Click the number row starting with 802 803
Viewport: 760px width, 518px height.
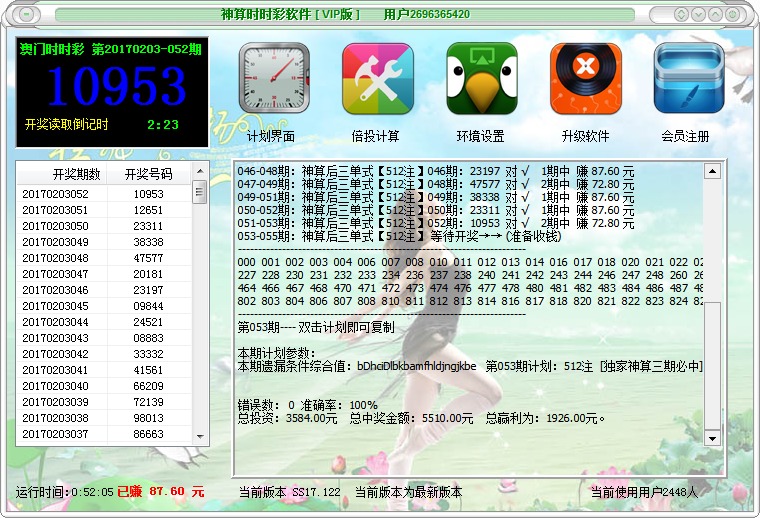pos(470,301)
